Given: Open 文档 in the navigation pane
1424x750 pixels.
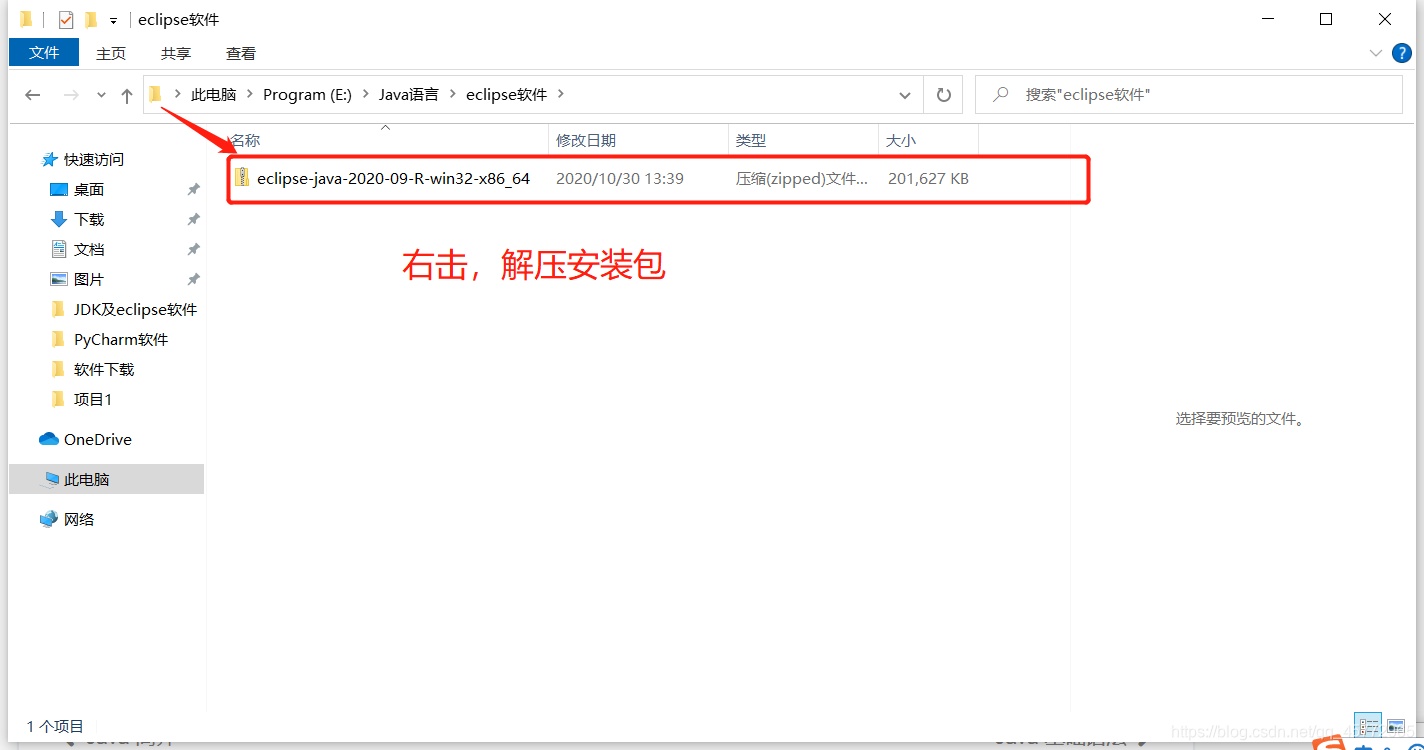Looking at the screenshot, I should [89, 250].
